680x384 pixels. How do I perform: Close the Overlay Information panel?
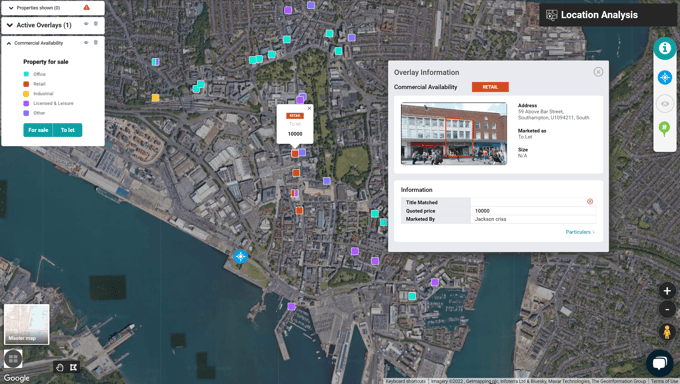[x=598, y=72]
